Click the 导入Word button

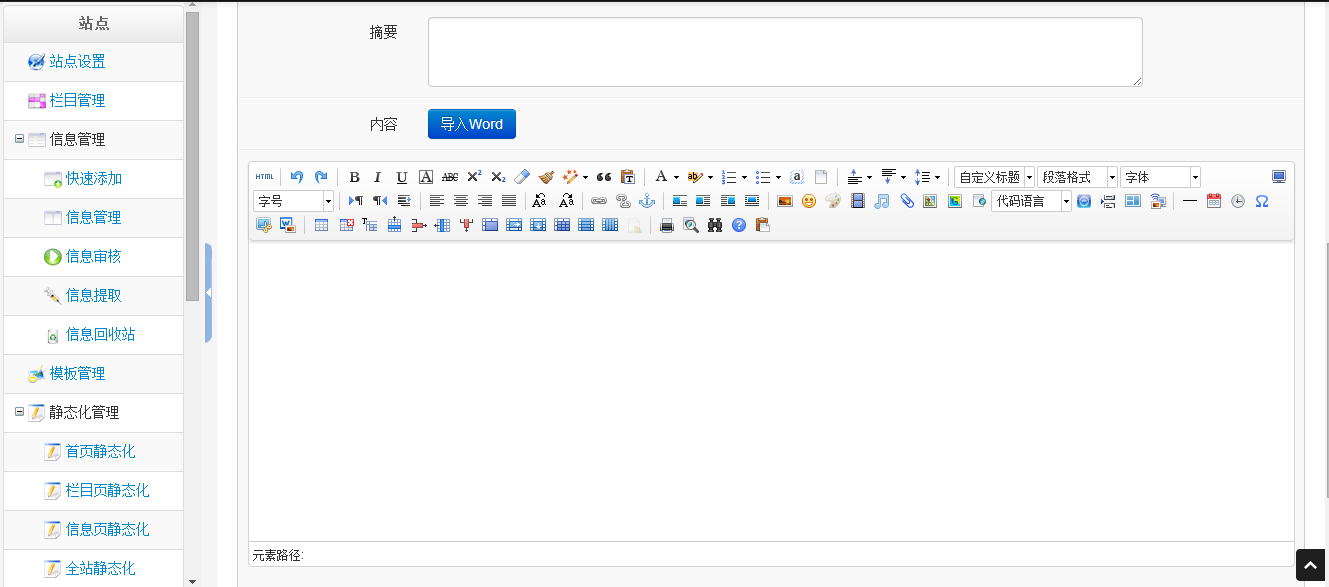[472, 124]
